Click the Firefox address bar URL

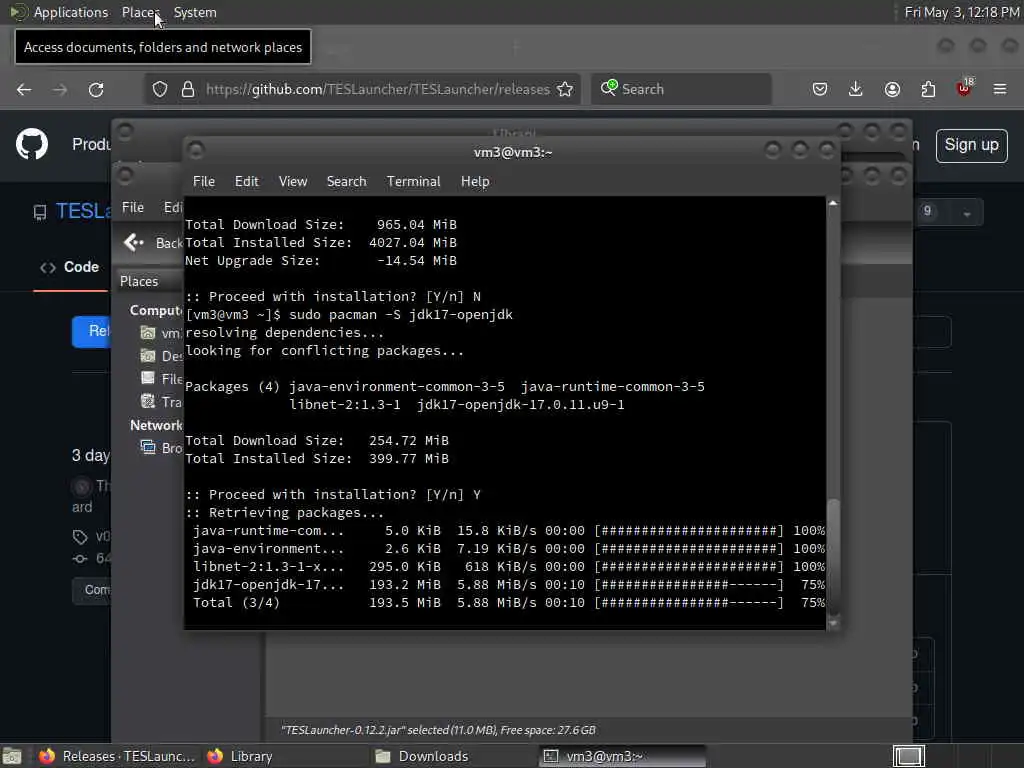pos(377,89)
